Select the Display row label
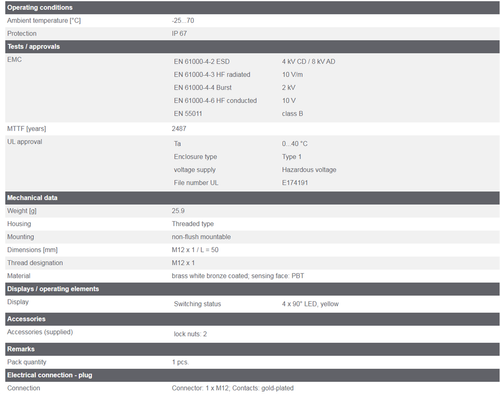This screenshot has height=394, width=500. click(18, 302)
